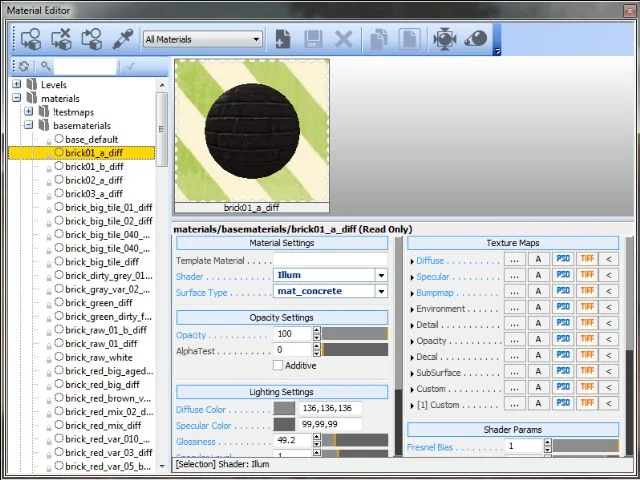Click the Environment row A button

(x=538, y=307)
